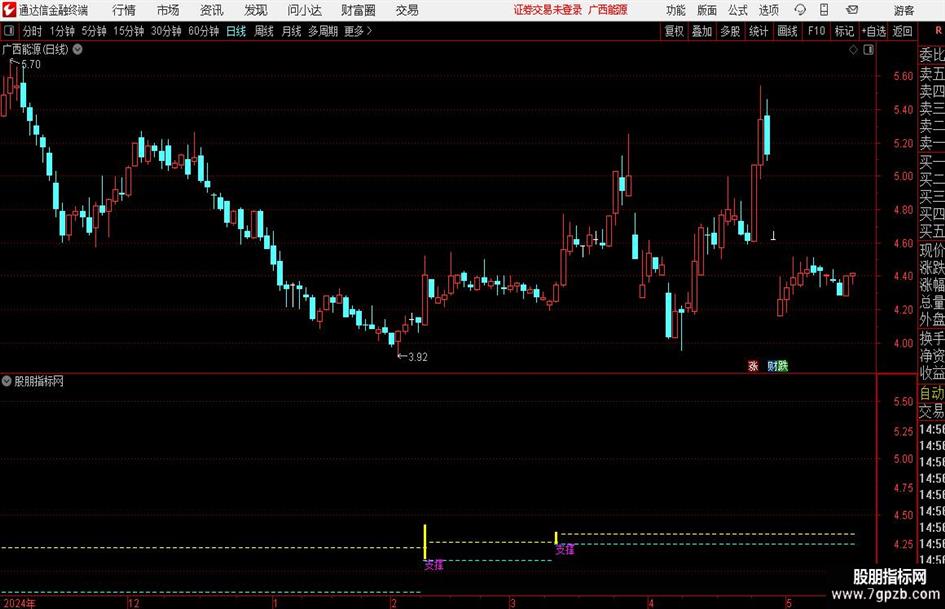945x609 pixels.
Task: Select the 日线 daily tab
Action: pyautogui.click(x=236, y=31)
